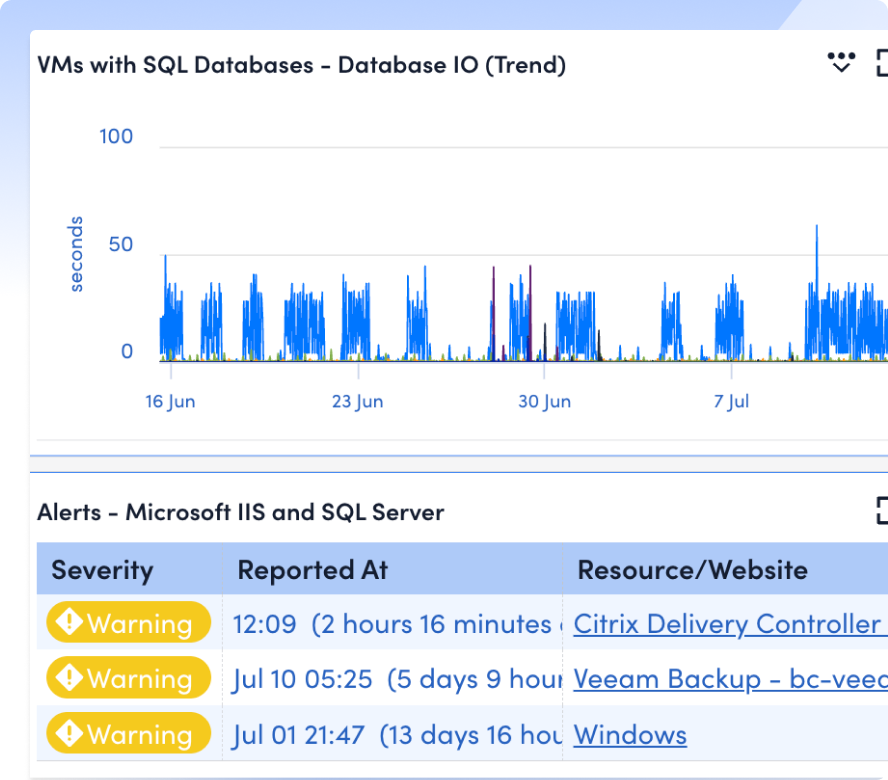
Task: Click the 100 y-axis value label
Action: tap(116, 137)
